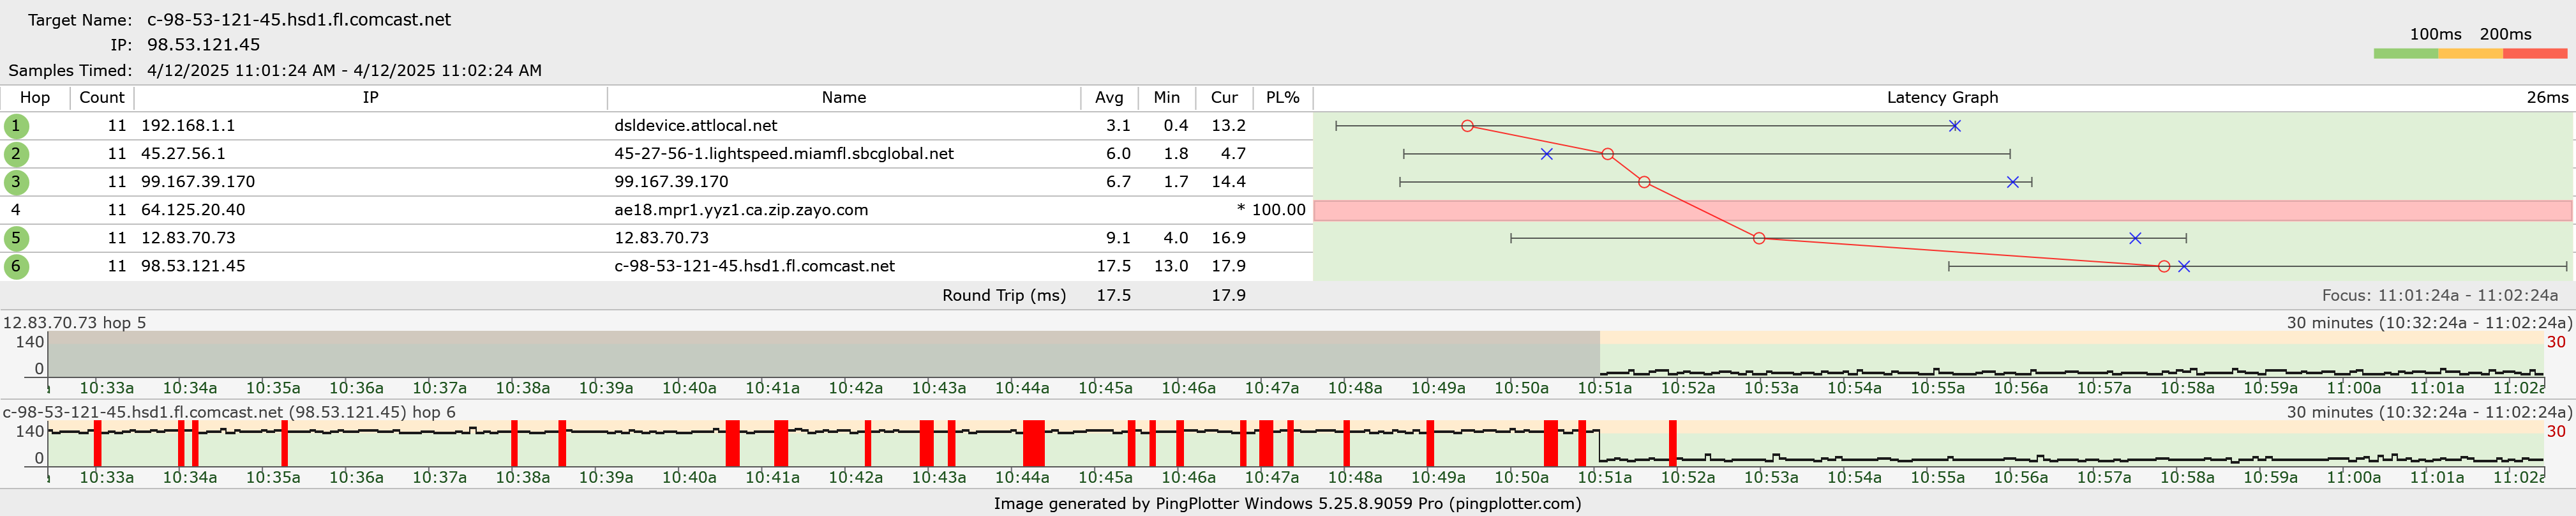Click the 26ms latency graph scale label

click(x=2547, y=98)
